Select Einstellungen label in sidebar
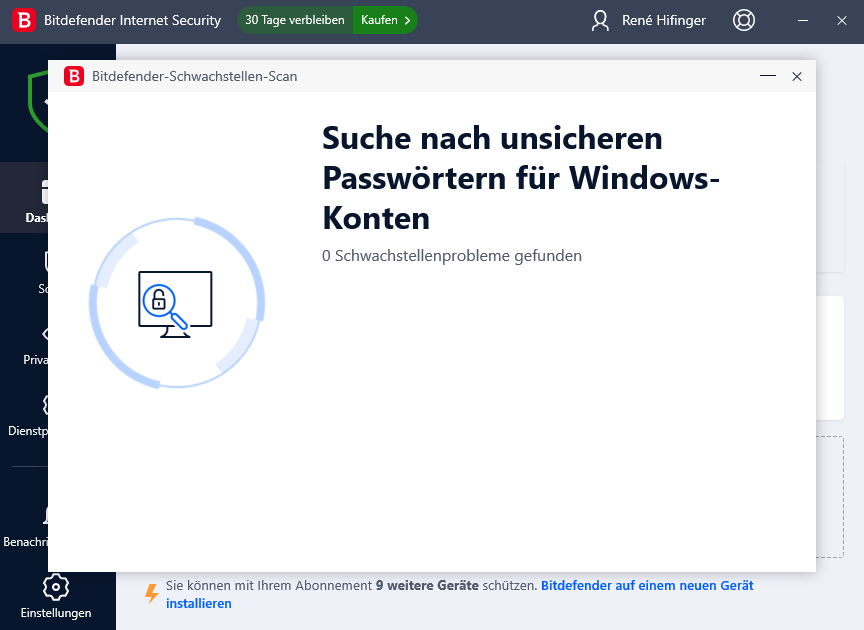 pyautogui.click(x=56, y=613)
